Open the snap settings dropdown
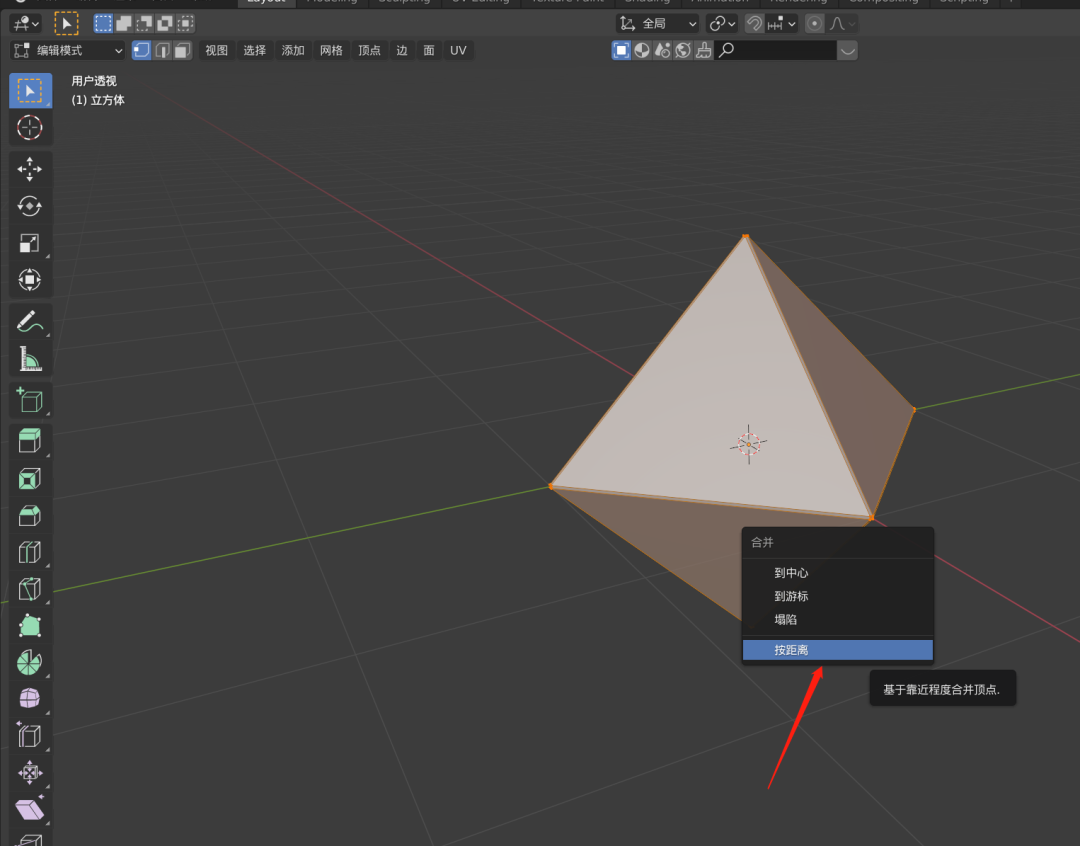The width and height of the screenshot is (1080, 846). (782, 24)
